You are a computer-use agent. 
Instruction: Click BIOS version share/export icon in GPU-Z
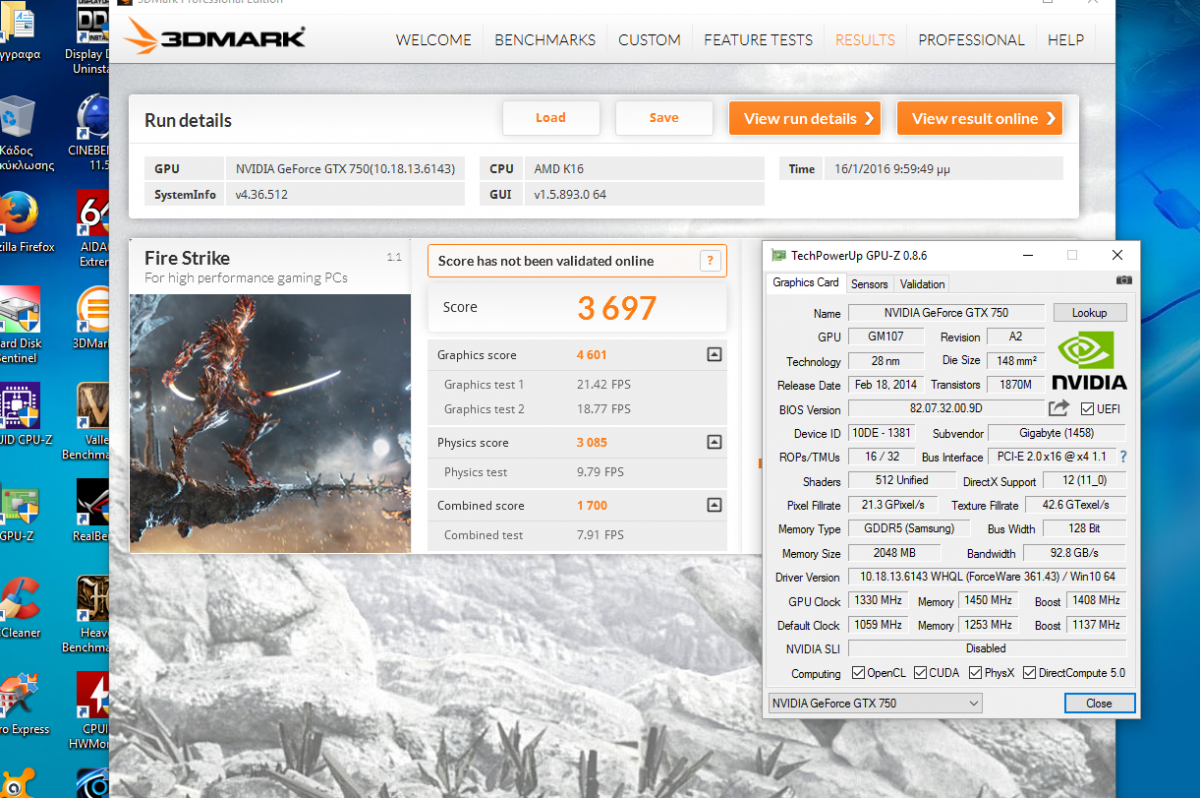click(1058, 408)
